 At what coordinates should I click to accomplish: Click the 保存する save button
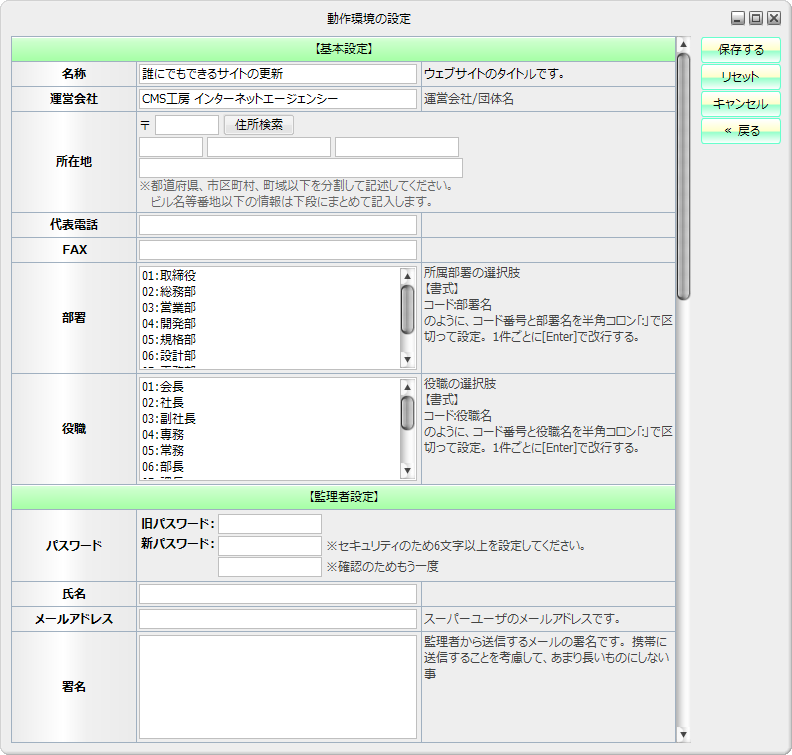coord(740,50)
